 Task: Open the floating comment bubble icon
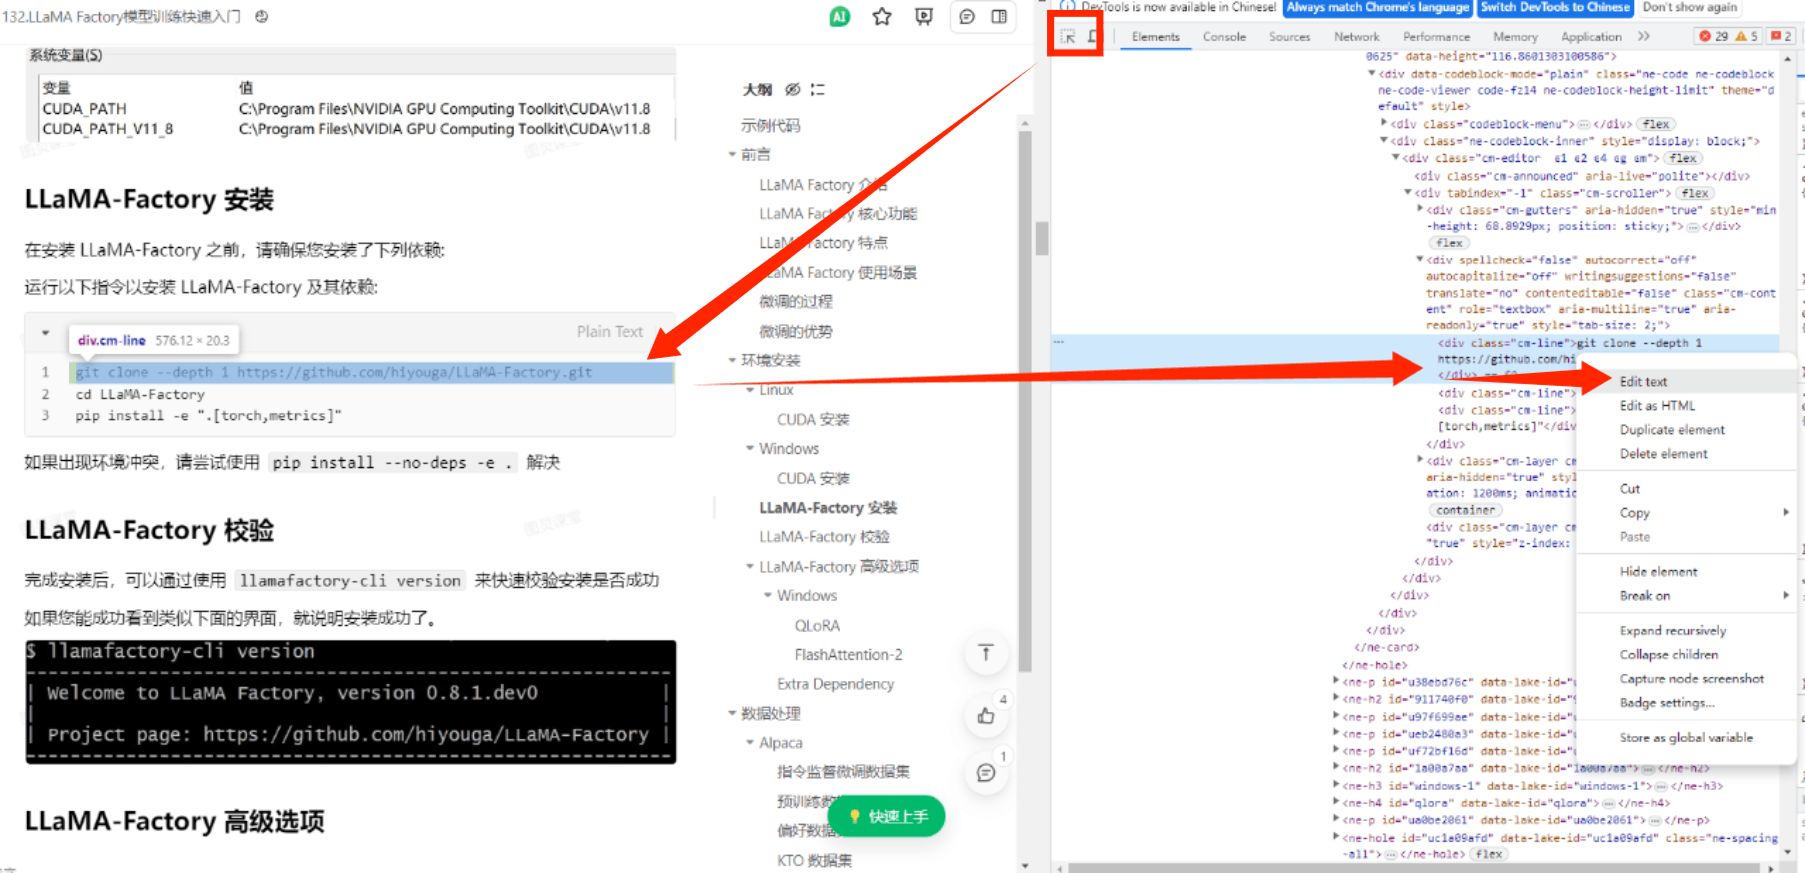[986, 773]
